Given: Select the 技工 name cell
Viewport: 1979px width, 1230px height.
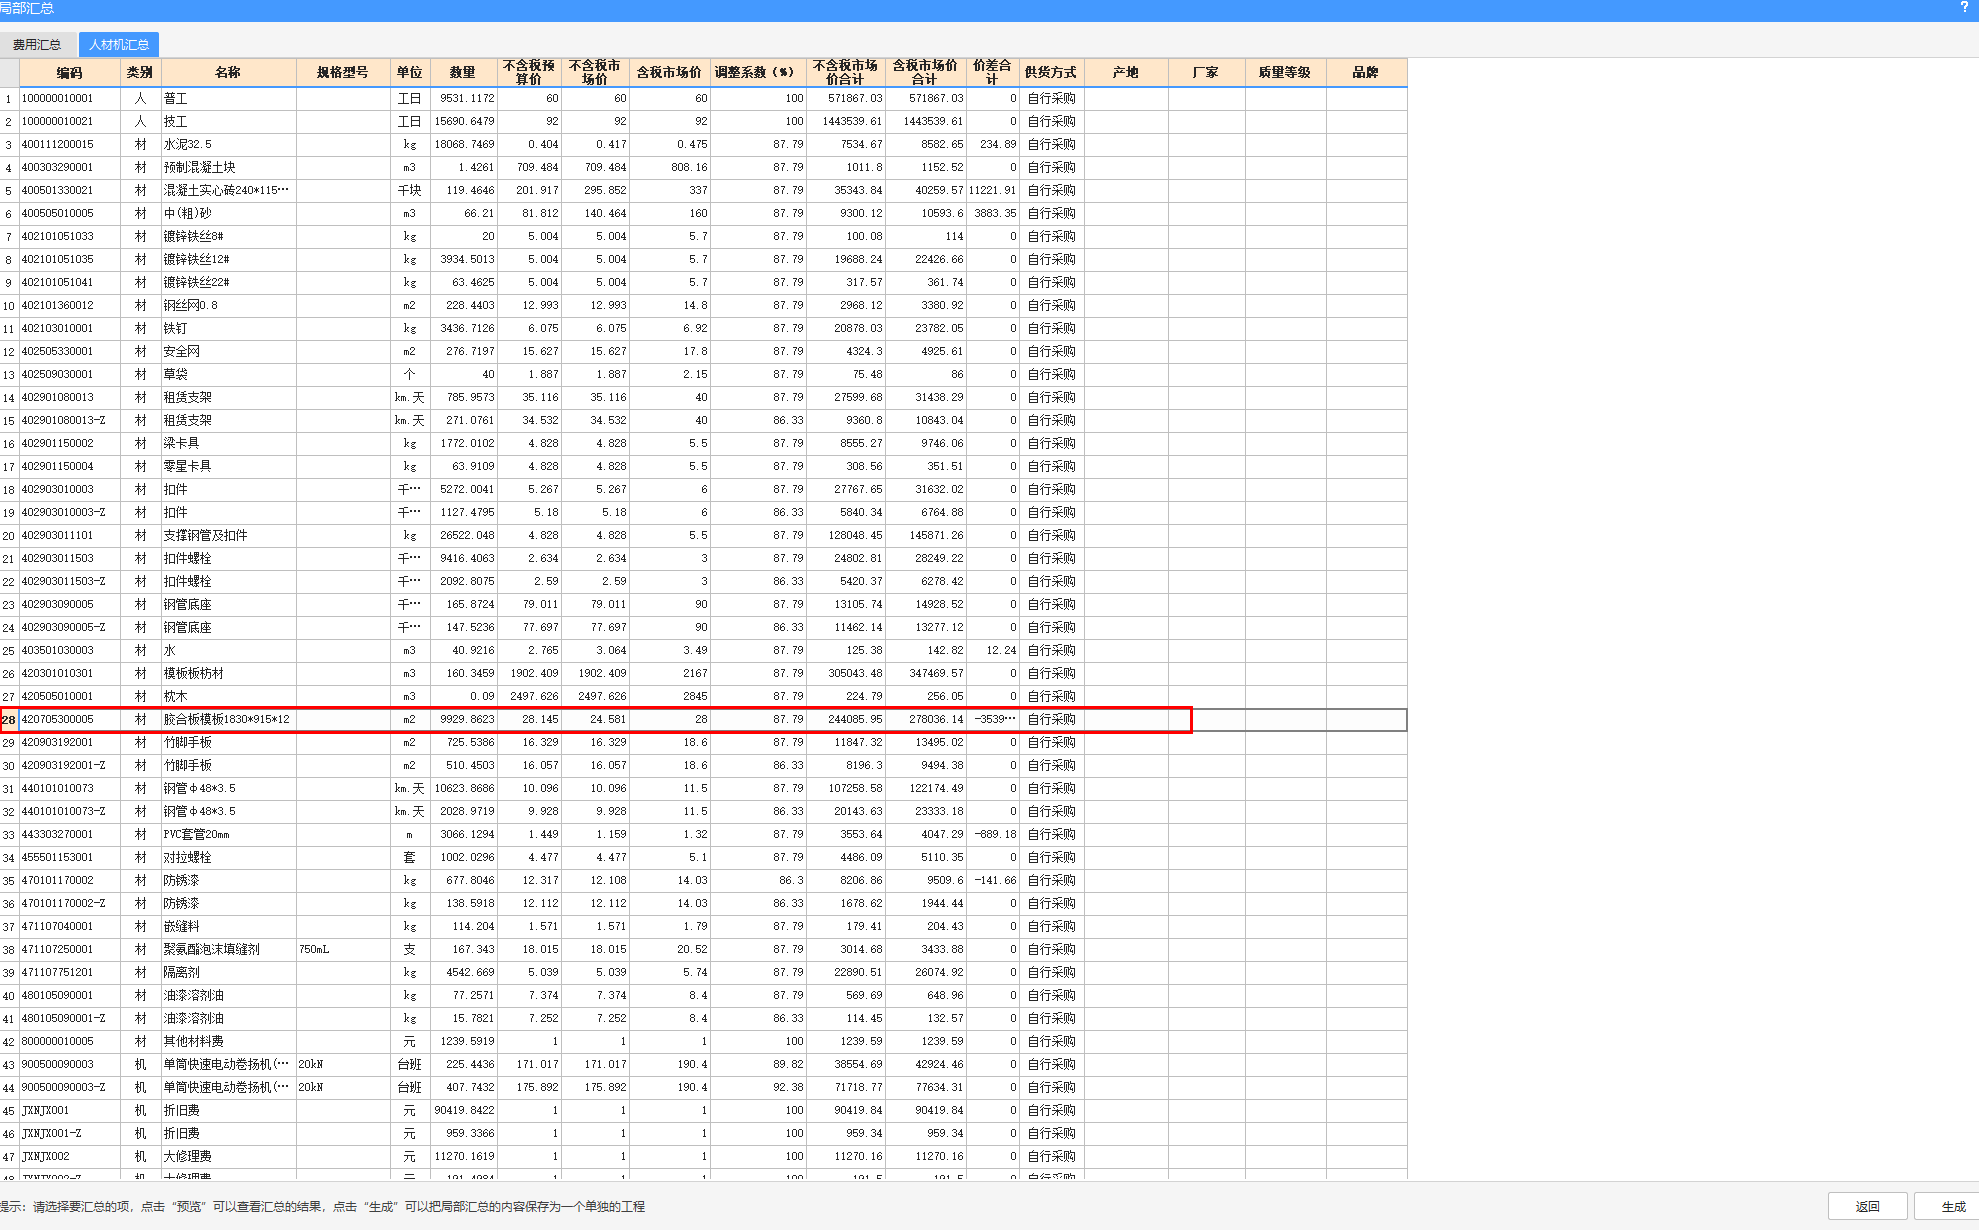Looking at the screenshot, I should pos(228,122).
